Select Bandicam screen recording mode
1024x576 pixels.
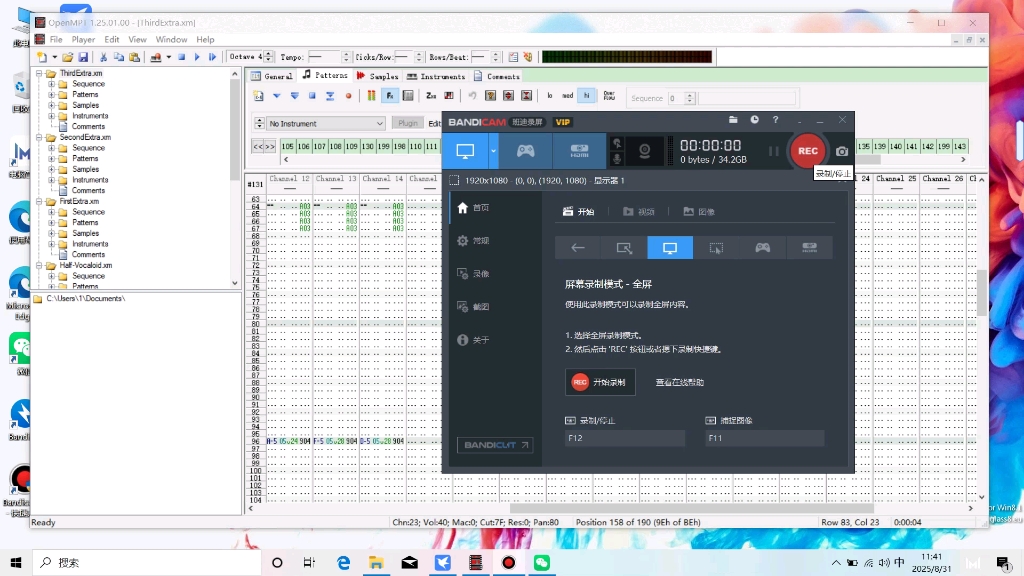[465, 151]
